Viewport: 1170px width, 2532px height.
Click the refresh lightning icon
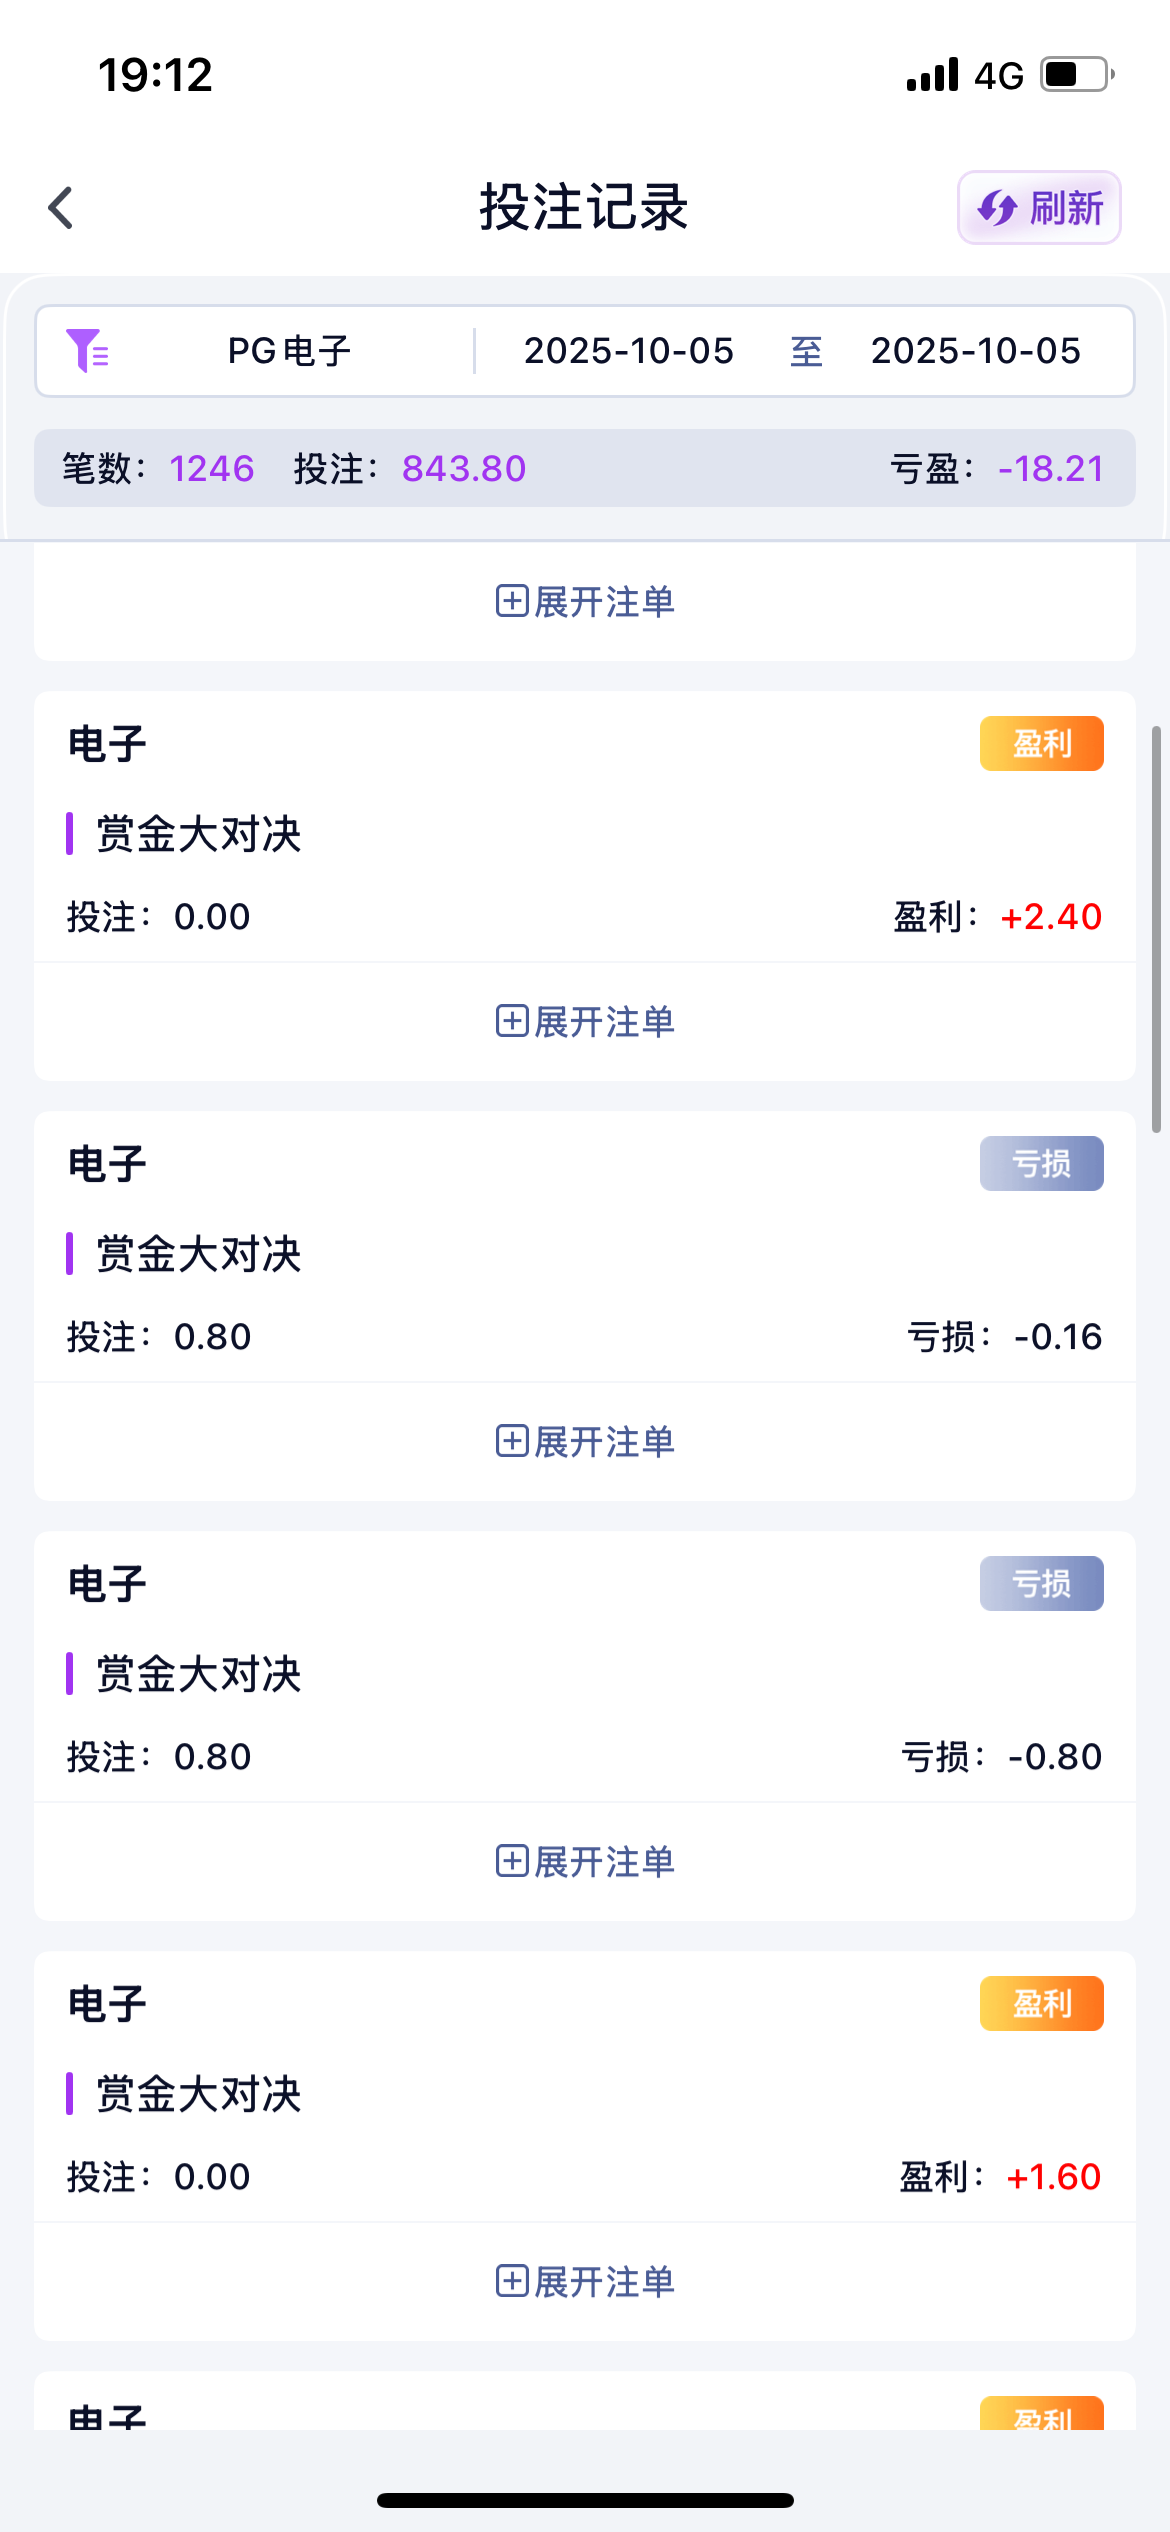(997, 208)
